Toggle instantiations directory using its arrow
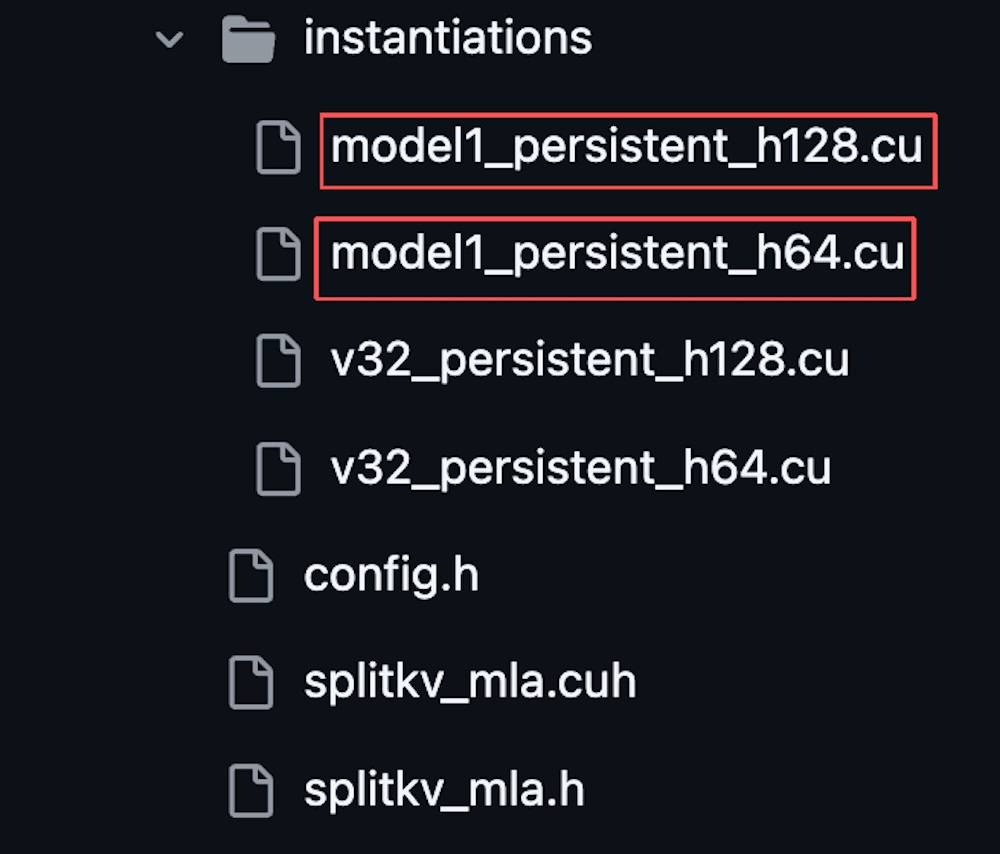 (170, 39)
